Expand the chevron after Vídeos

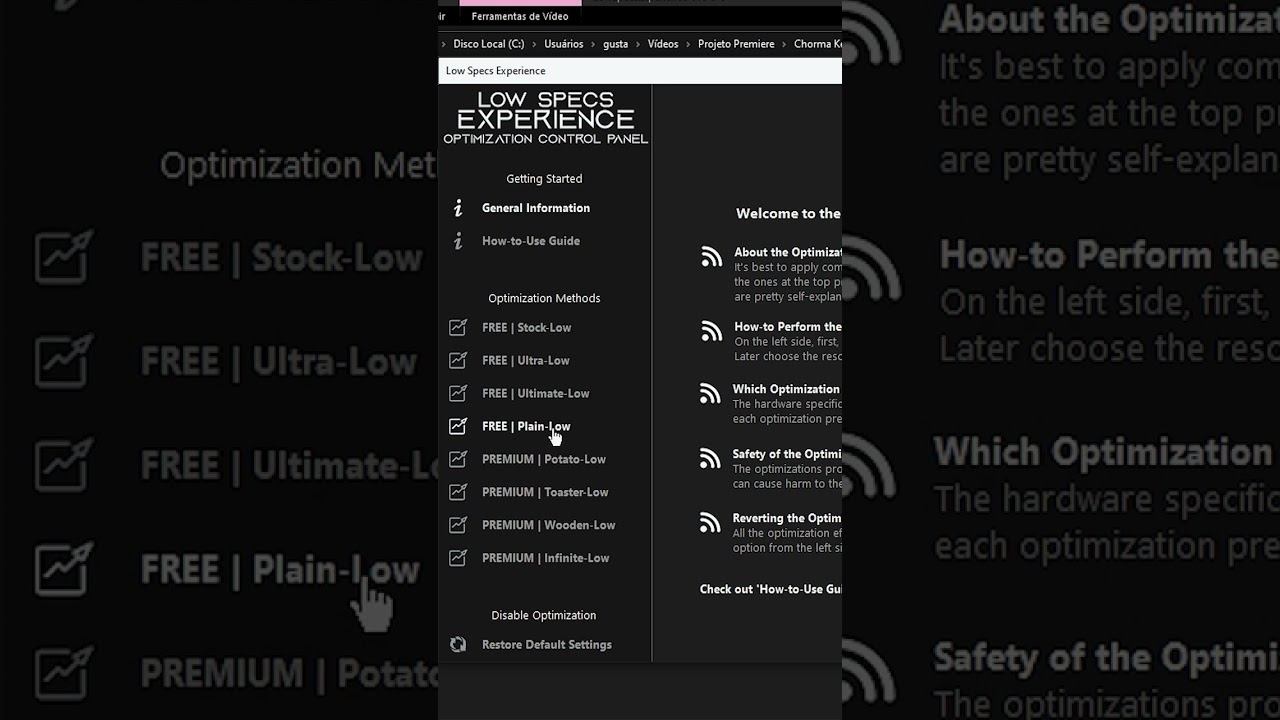tap(689, 44)
